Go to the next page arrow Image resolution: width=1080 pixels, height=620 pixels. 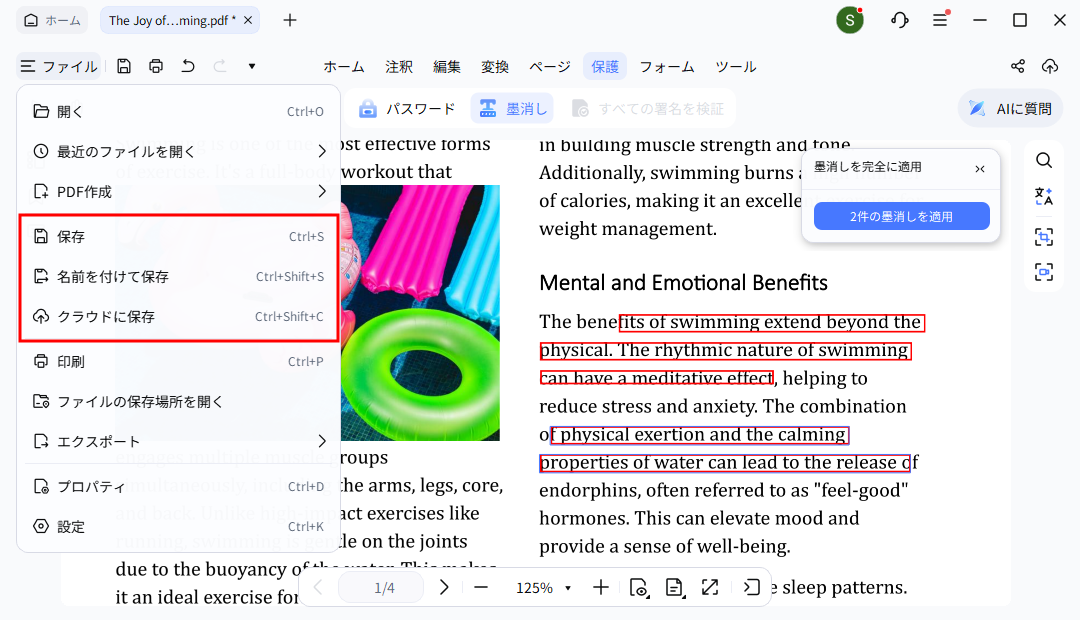(x=444, y=588)
